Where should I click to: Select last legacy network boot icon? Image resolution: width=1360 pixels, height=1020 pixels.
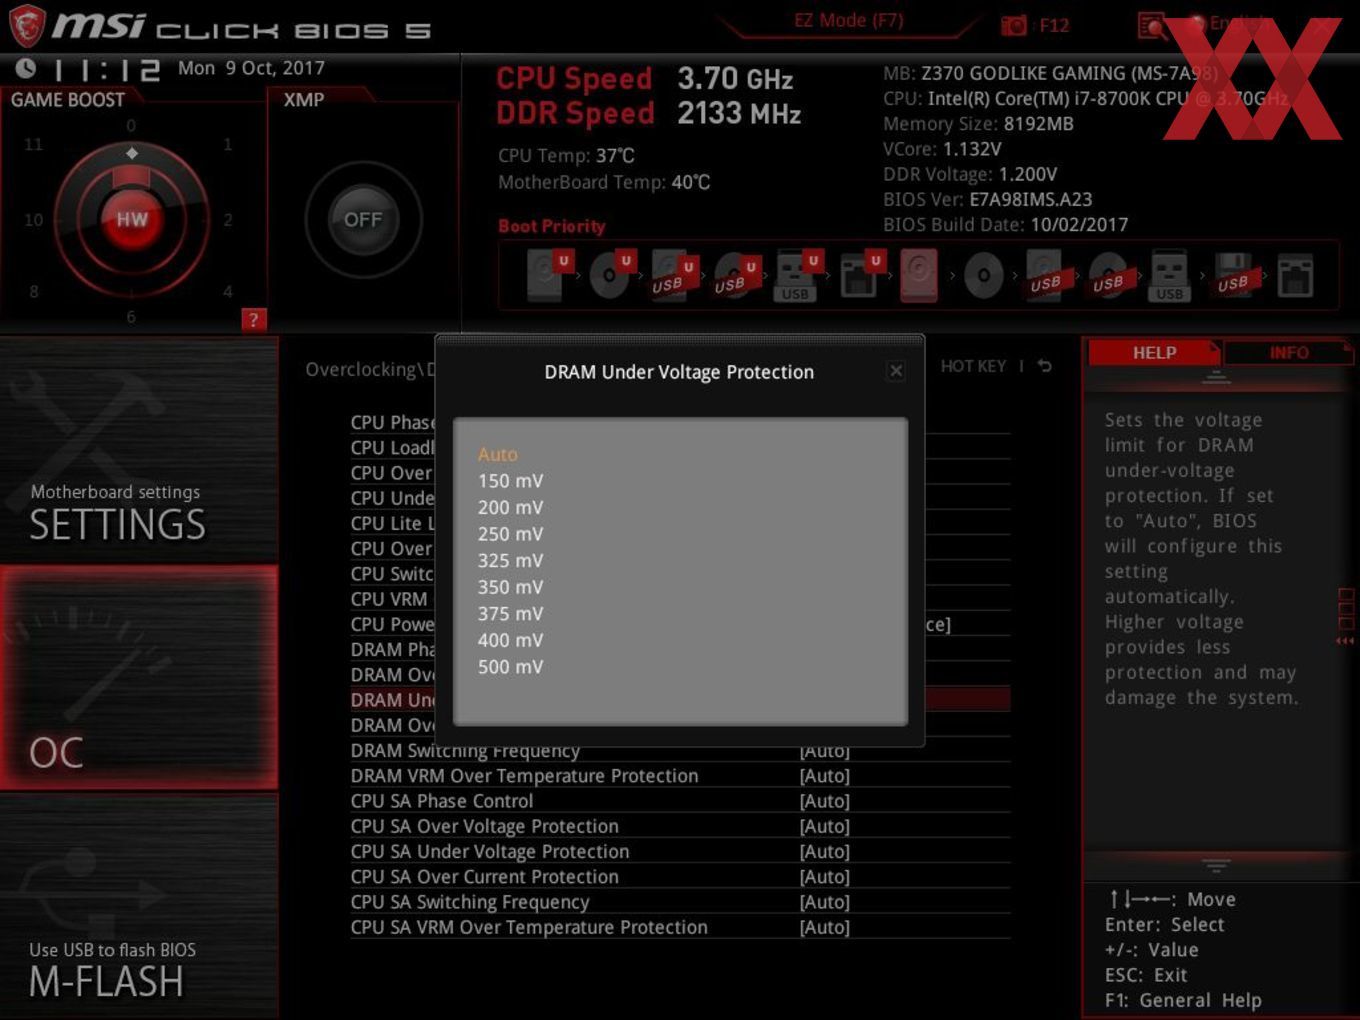1295,275
